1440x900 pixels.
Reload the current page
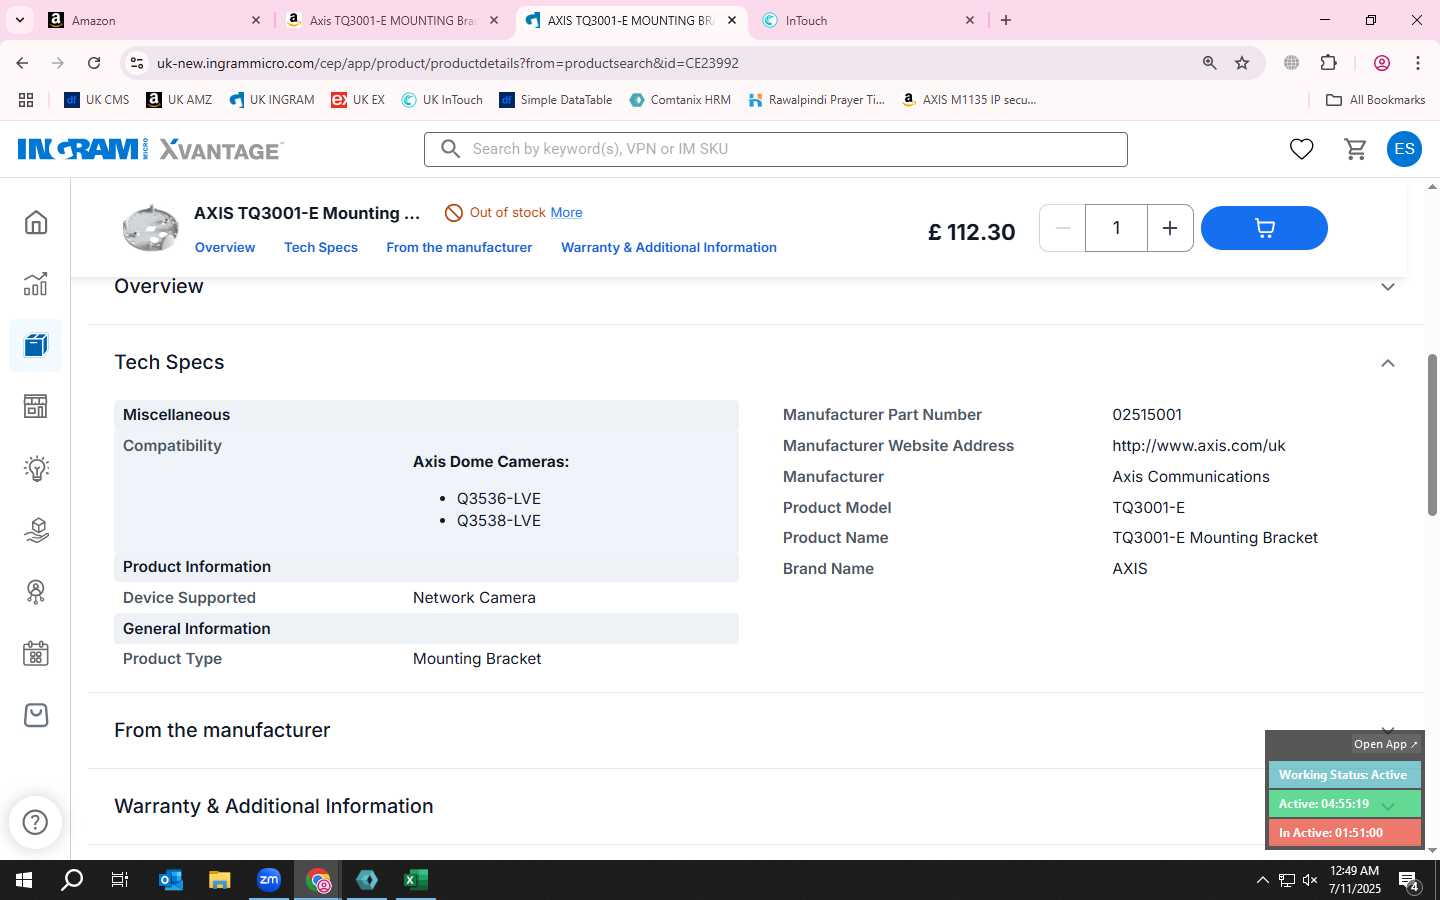pyautogui.click(x=94, y=63)
